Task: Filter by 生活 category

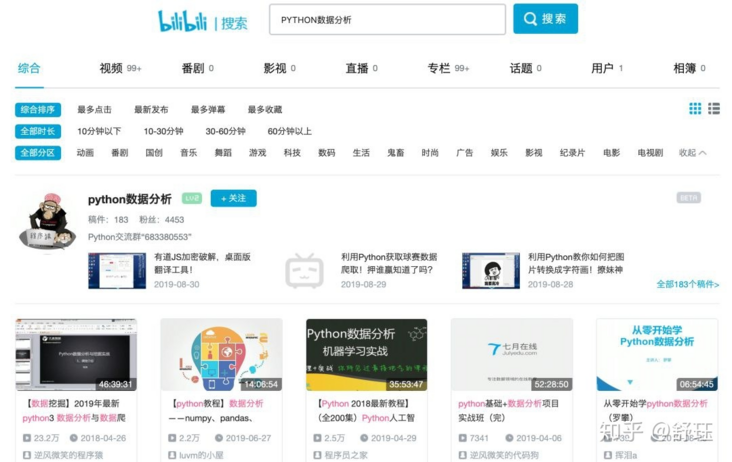Action: coord(361,153)
